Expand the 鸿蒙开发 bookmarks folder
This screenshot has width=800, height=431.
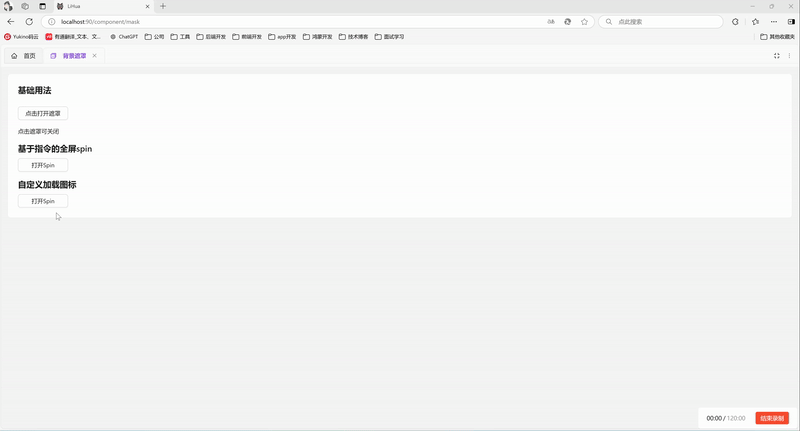[x=317, y=37]
